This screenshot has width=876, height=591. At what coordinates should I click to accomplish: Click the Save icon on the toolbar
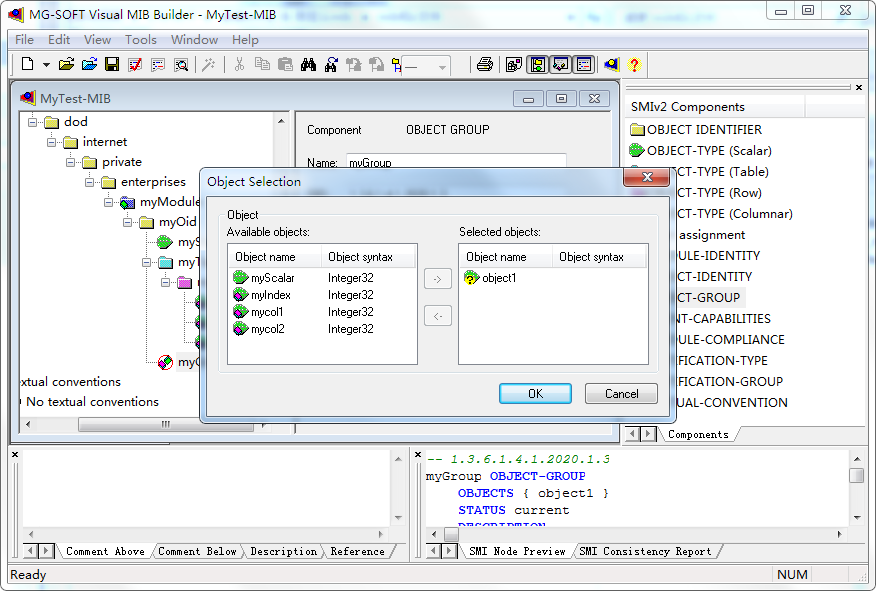click(x=111, y=63)
